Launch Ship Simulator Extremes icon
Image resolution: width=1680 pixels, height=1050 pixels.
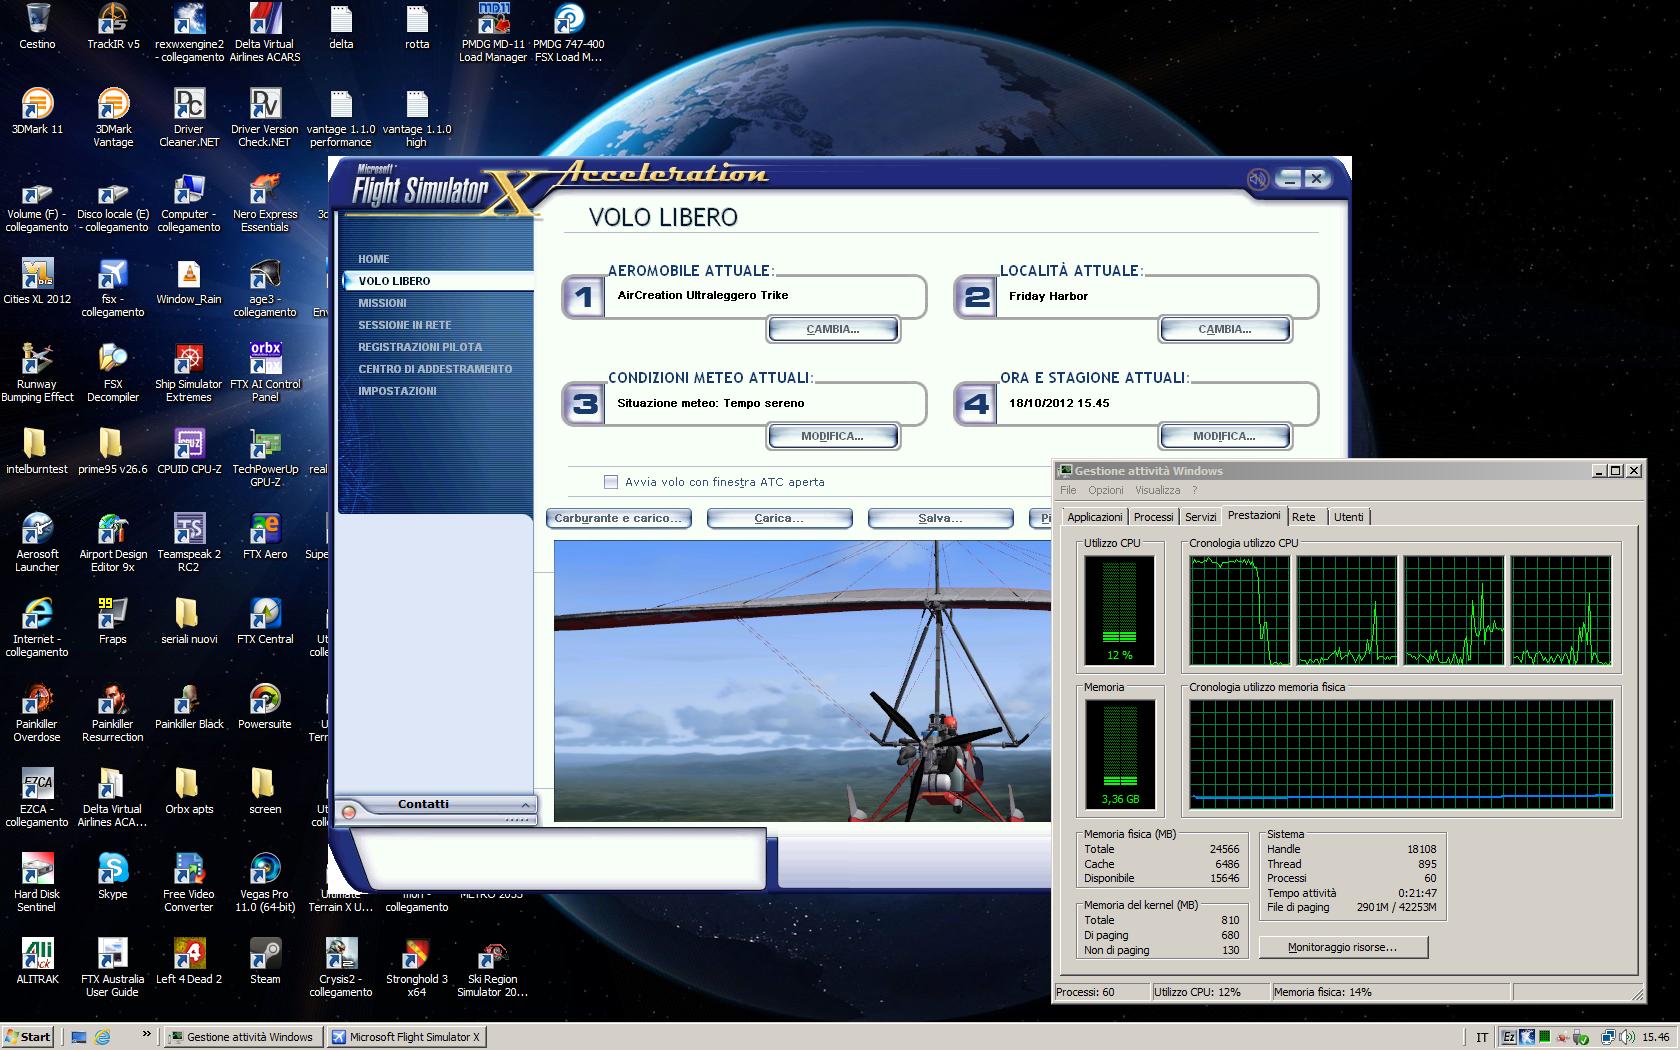pyautogui.click(x=189, y=372)
